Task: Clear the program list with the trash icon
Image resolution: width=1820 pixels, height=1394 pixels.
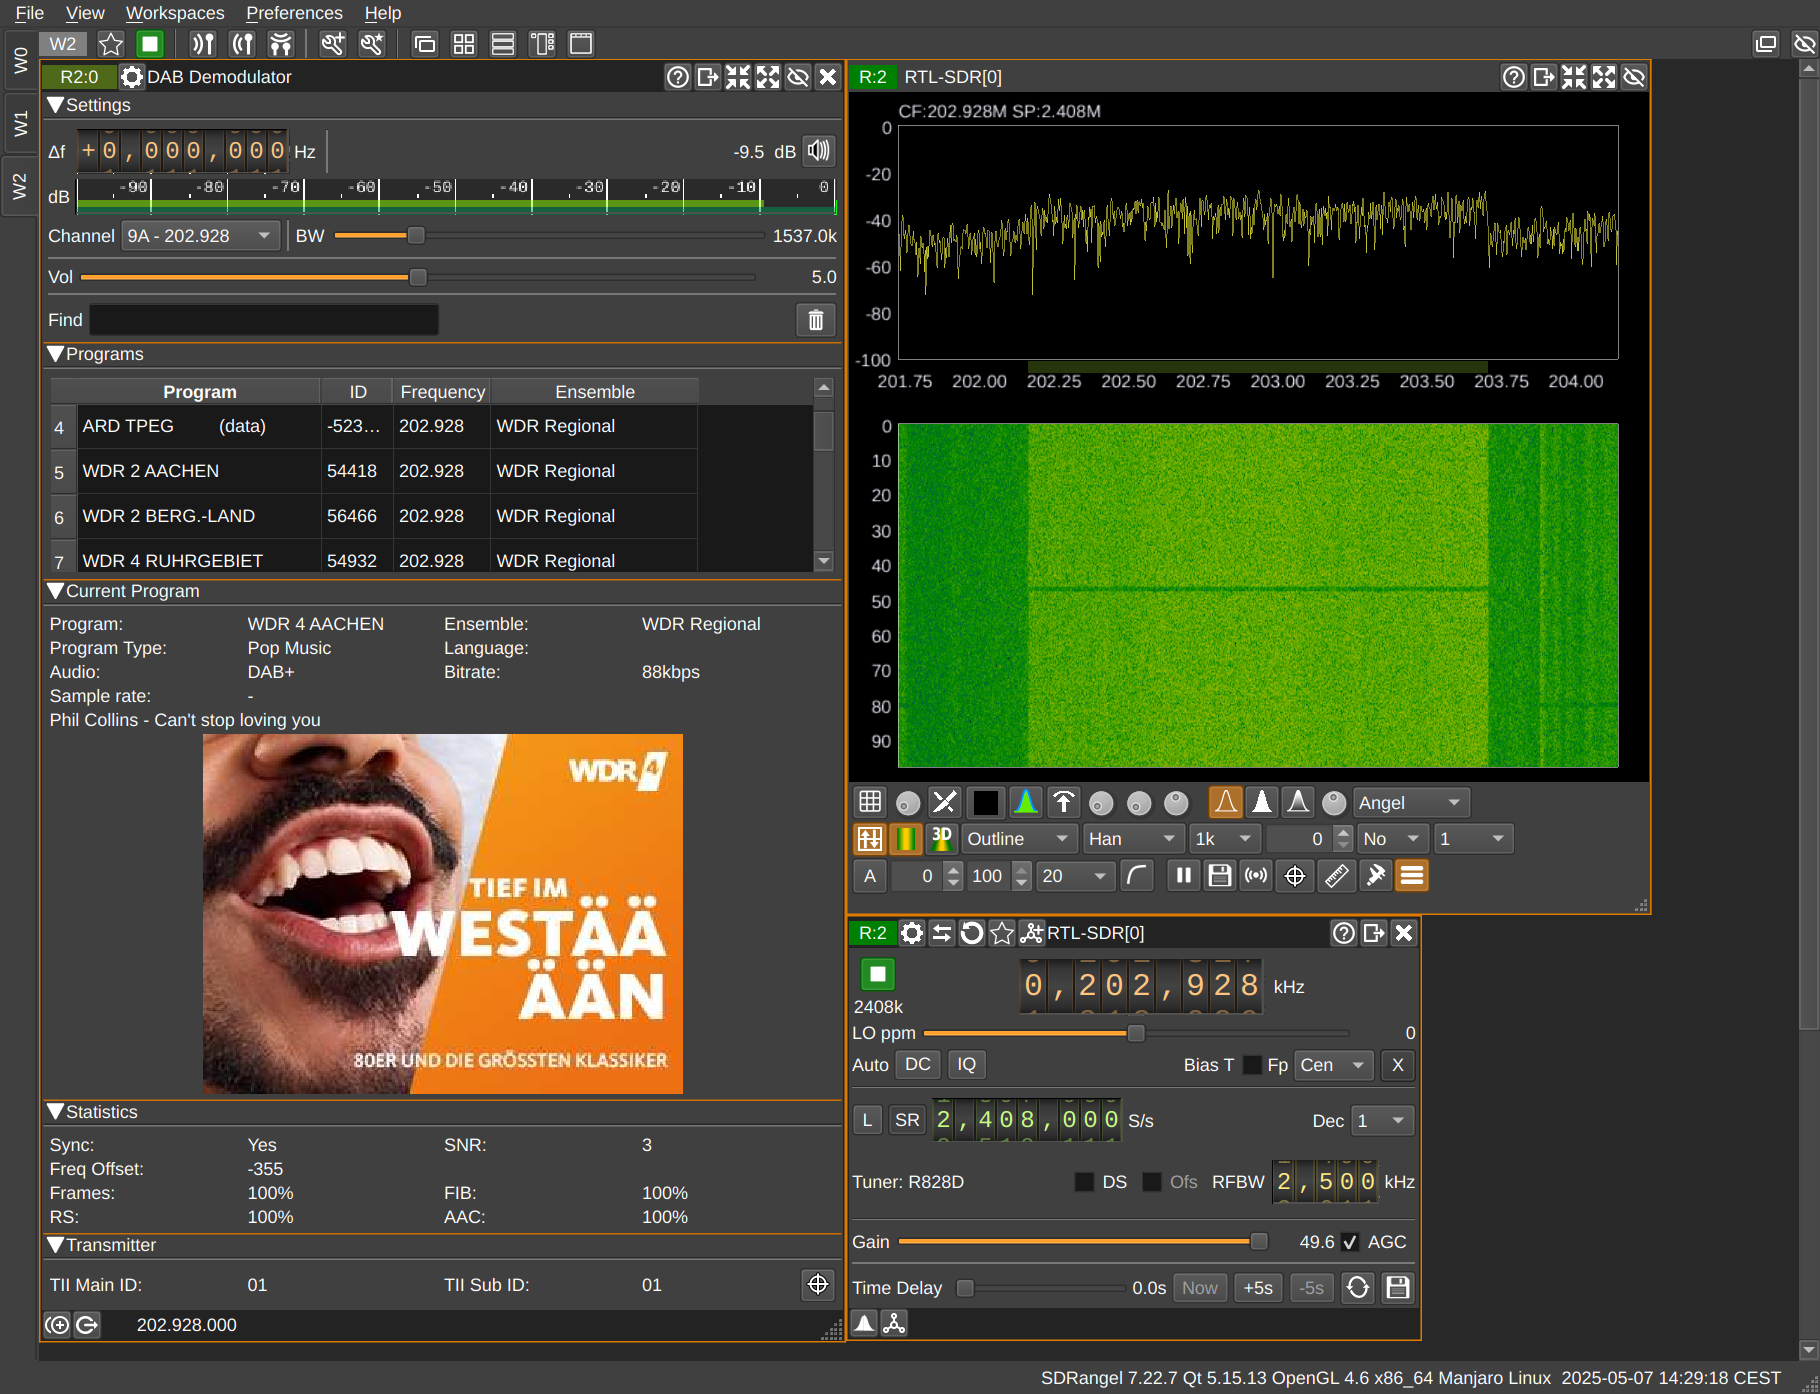Action: tap(816, 320)
